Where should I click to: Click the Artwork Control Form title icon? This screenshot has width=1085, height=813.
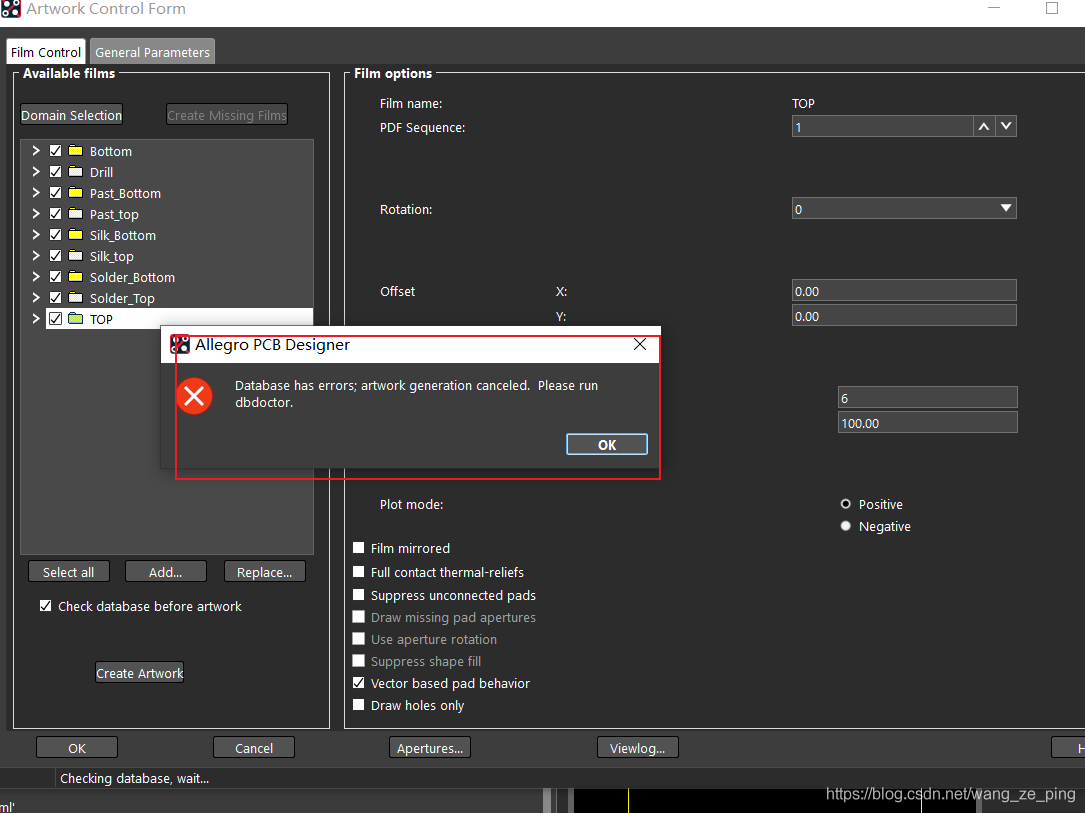10,9
